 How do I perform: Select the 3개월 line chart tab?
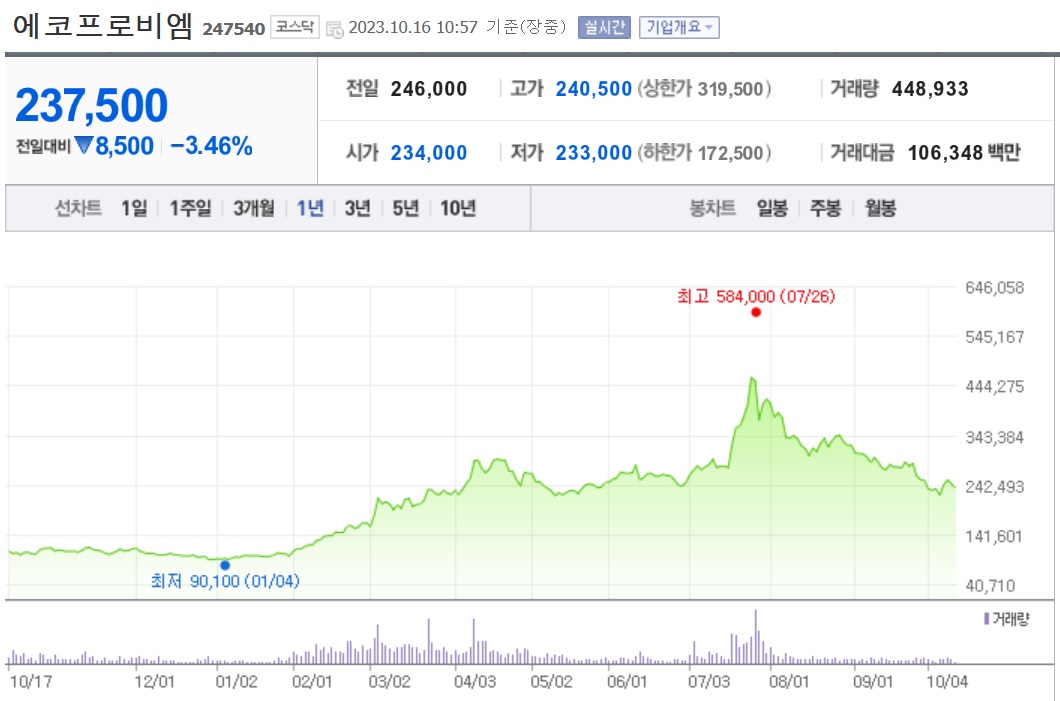click(254, 208)
